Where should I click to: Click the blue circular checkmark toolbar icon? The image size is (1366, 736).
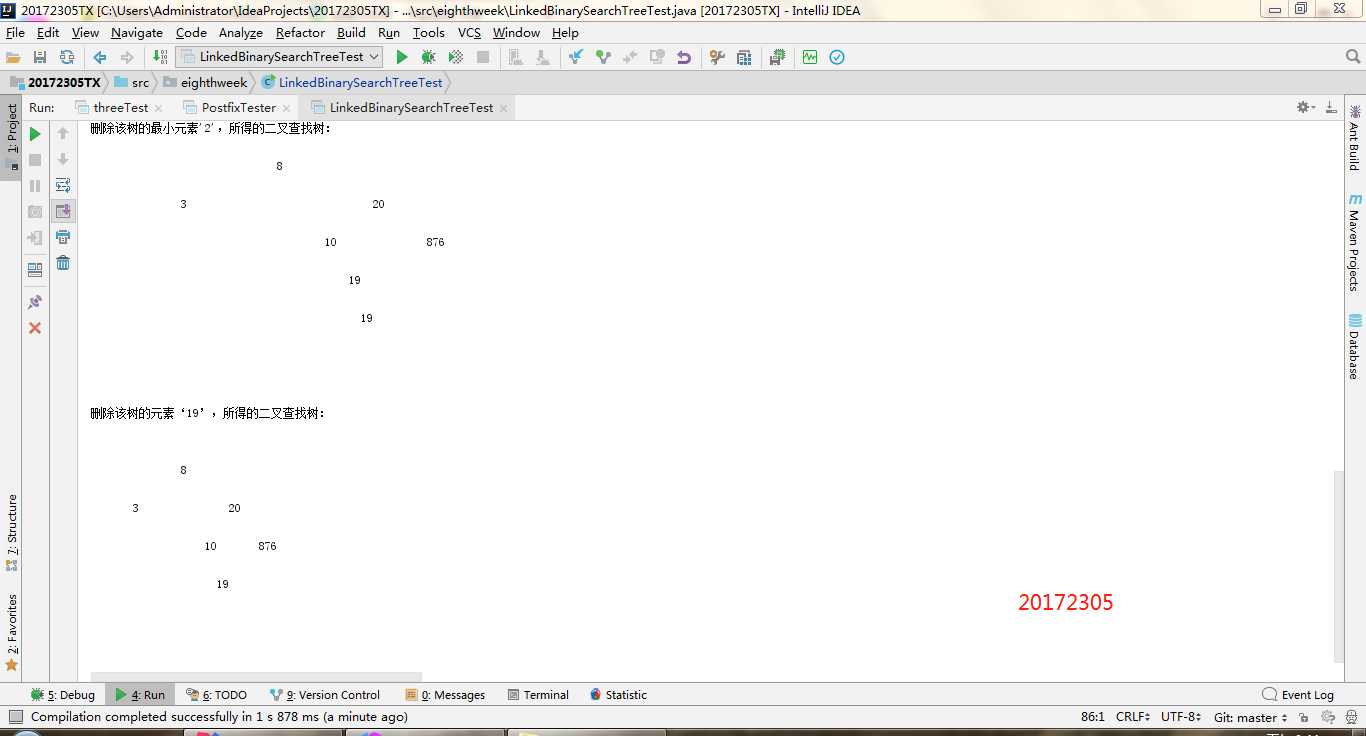pyautogui.click(x=837, y=57)
